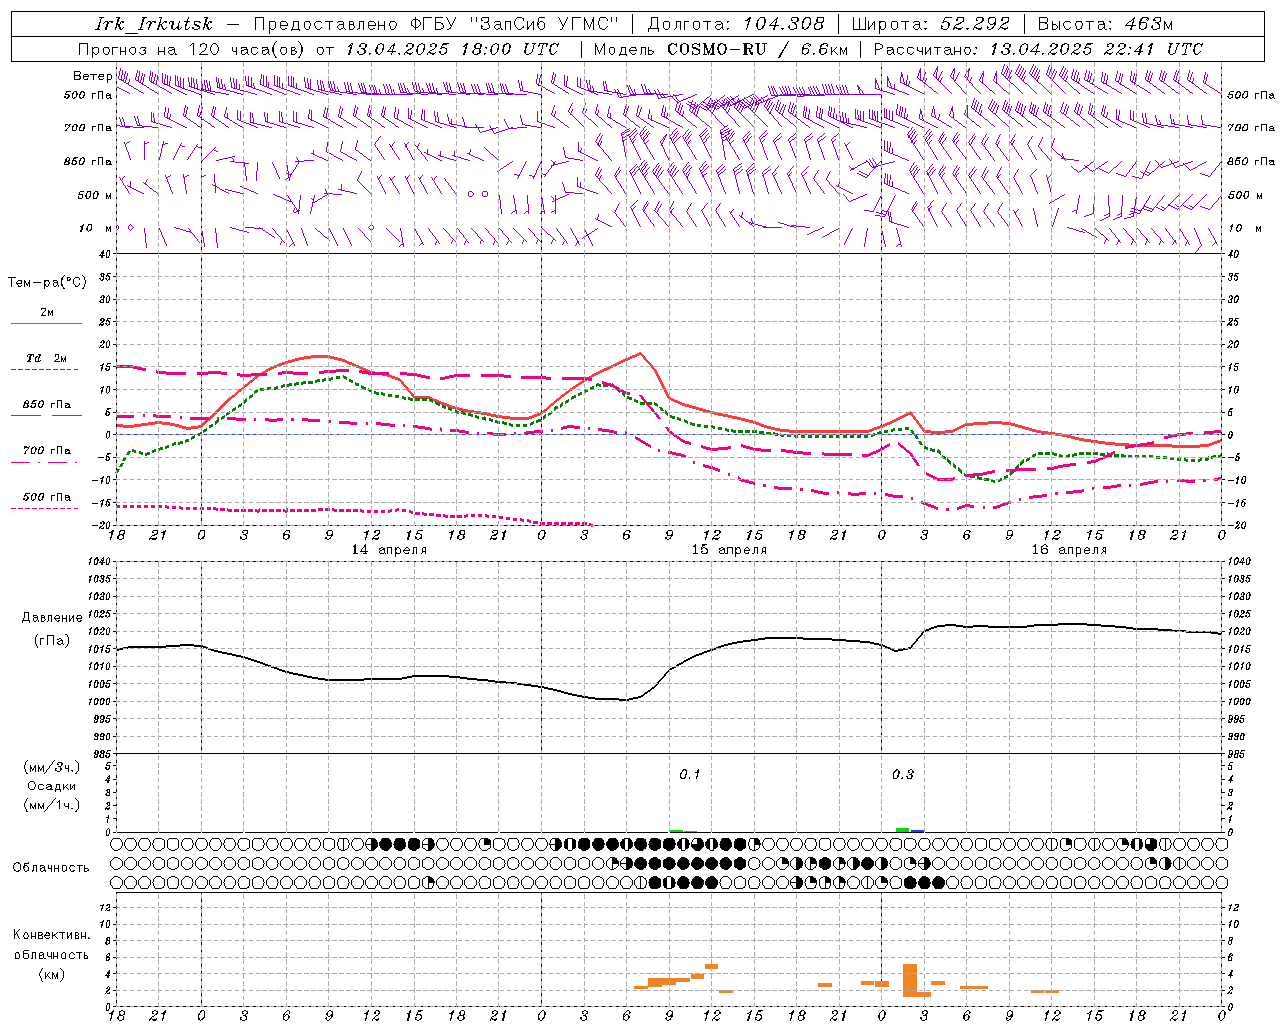This screenshot has width=1280, height=1024.
Task: Click the 0.3 precipitation amount value
Action: point(903,775)
